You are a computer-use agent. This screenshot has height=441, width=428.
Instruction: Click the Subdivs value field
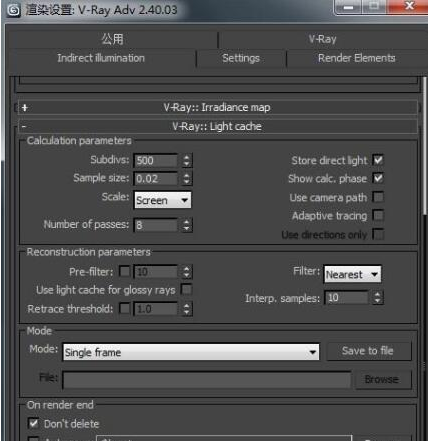[156, 160]
